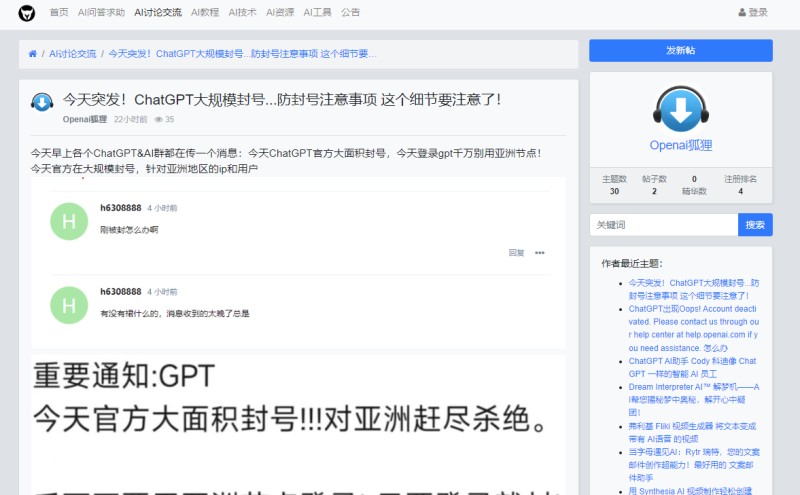This screenshot has width=800, height=495.
Task: Select the AI讨论交流 navigation item
Action: coord(158,12)
